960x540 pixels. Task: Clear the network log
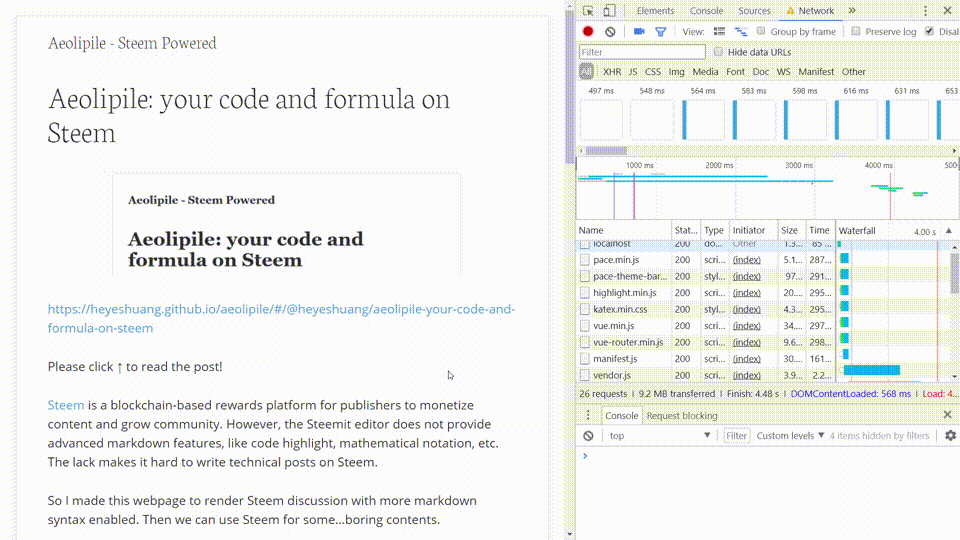(610, 31)
